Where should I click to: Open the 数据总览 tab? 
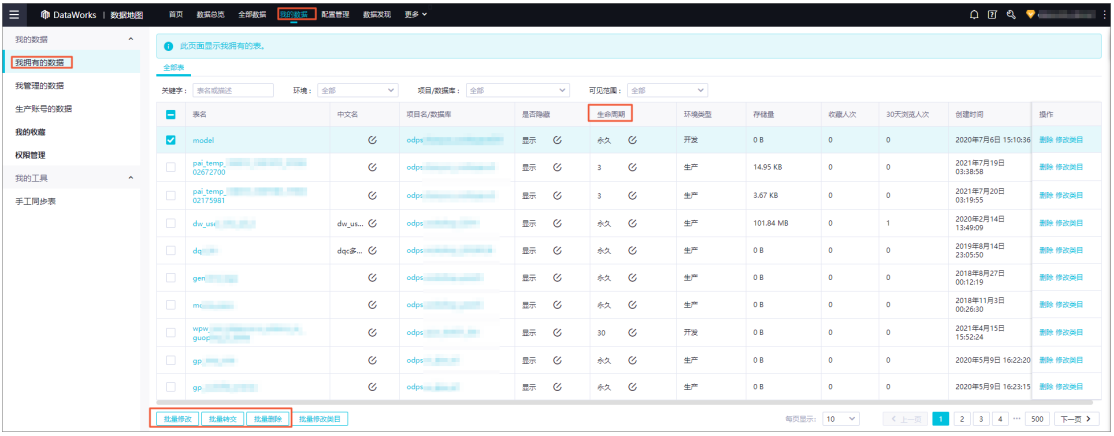(x=210, y=14)
